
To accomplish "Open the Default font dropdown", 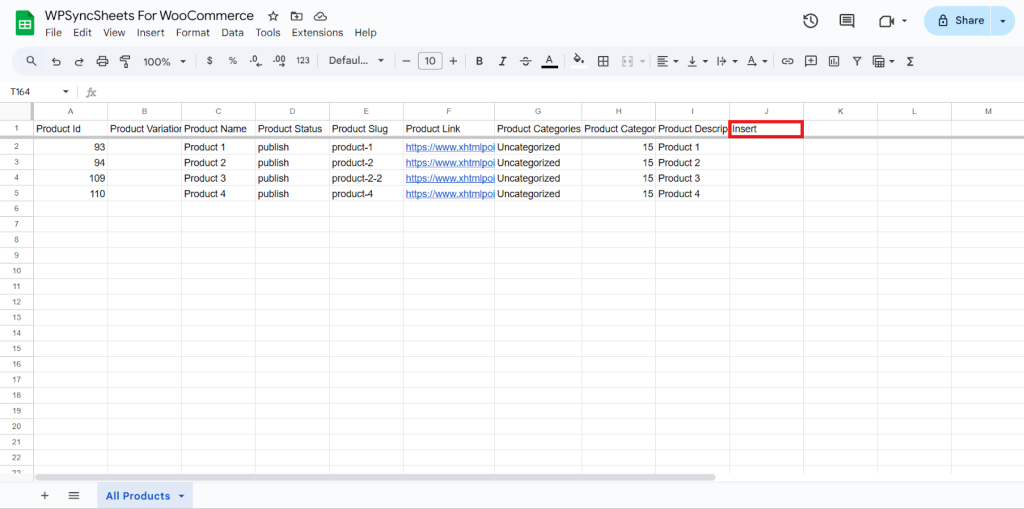I will pos(357,61).
